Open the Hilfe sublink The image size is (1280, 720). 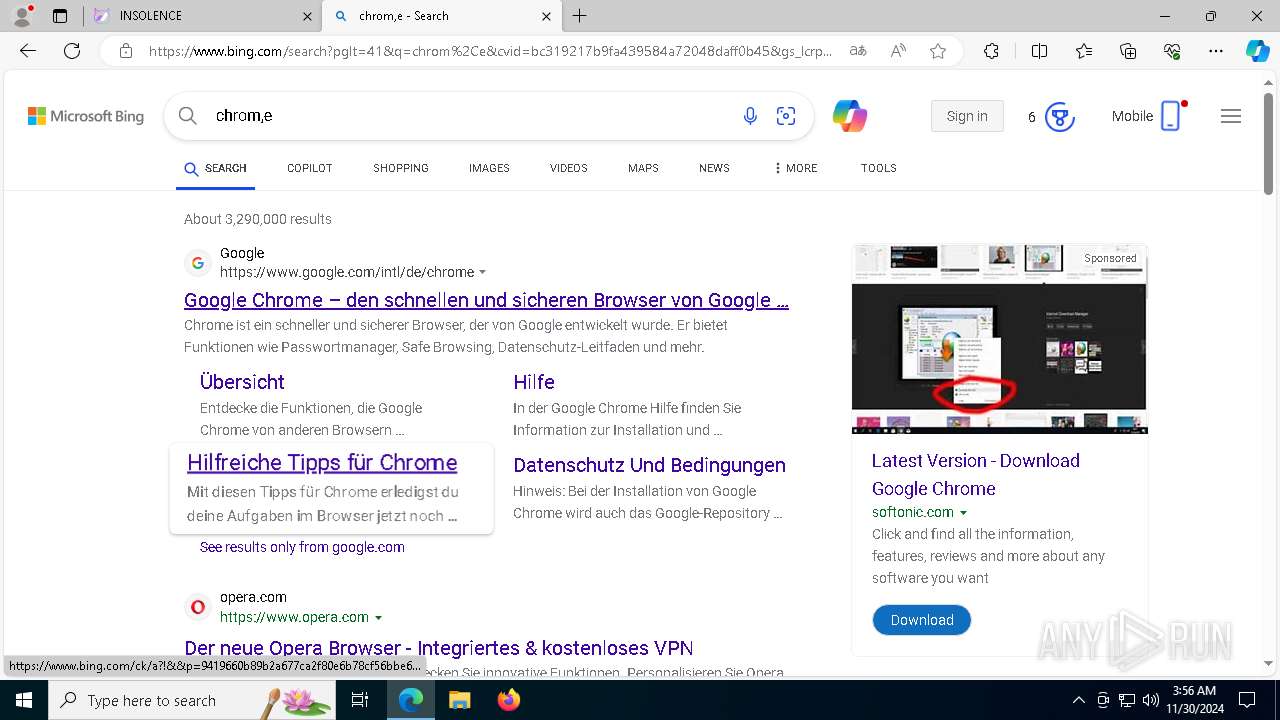[x=534, y=382]
